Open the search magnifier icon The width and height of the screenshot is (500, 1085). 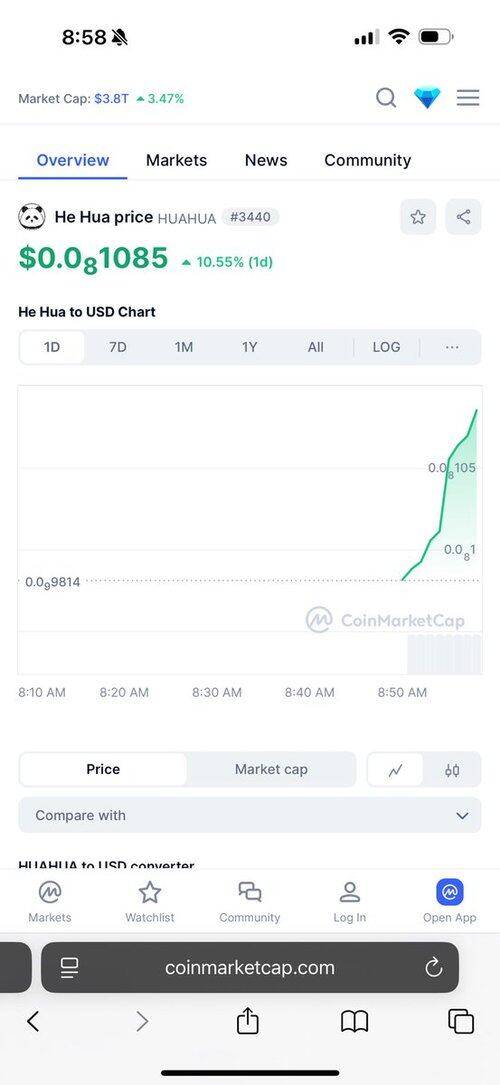386,98
